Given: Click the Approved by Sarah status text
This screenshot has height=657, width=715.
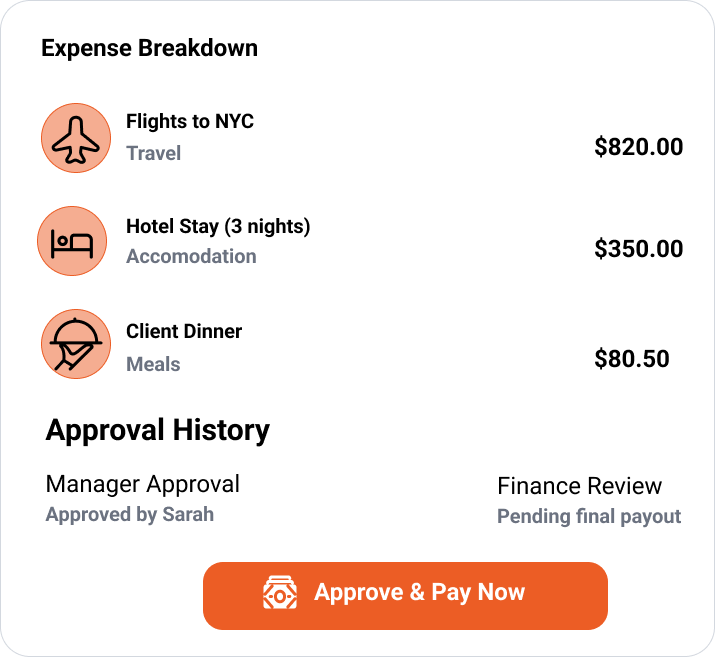Looking at the screenshot, I should coord(130,515).
